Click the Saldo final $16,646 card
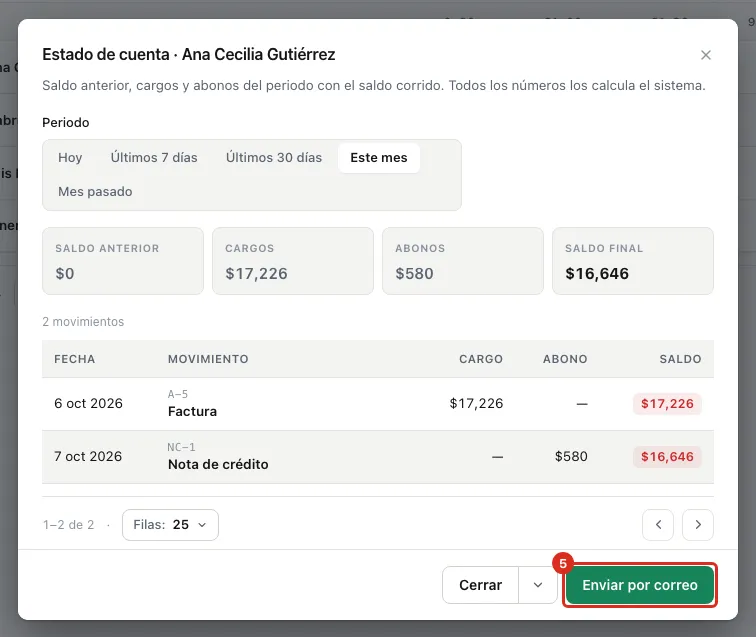The height and width of the screenshot is (637, 756). coord(633,261)
